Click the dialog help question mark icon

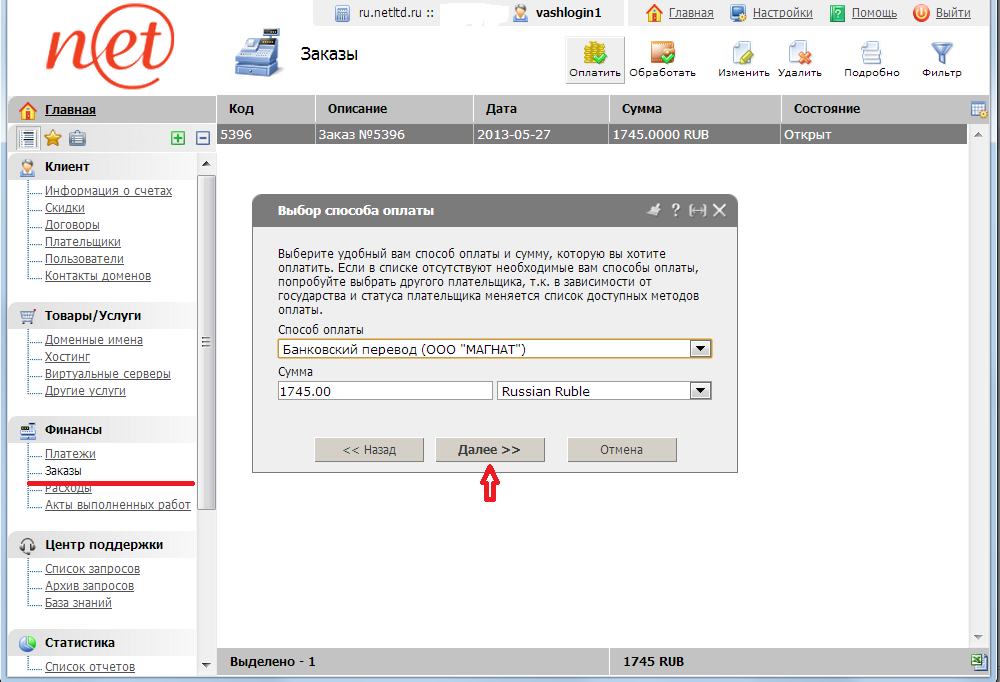(675, 210)
